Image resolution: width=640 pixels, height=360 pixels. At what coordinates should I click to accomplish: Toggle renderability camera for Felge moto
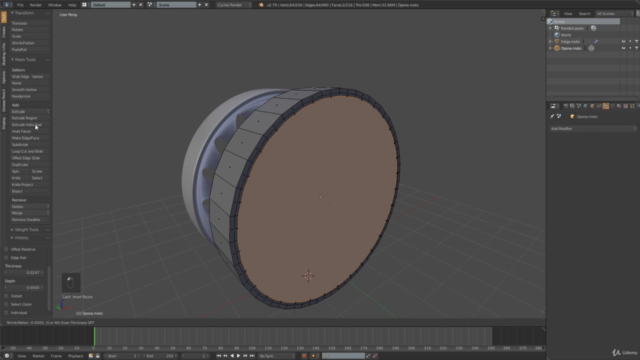637,42
